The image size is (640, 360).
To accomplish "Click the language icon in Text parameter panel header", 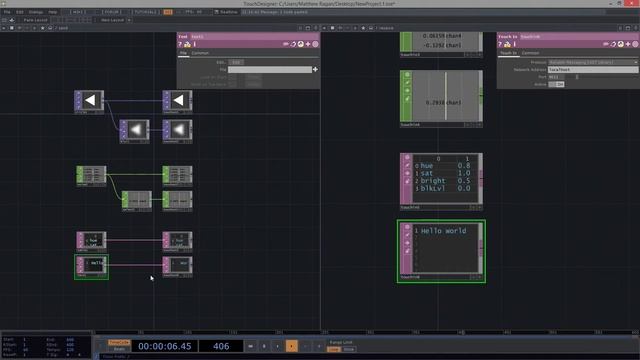I will pyautogui.click(x=300, y=44).
